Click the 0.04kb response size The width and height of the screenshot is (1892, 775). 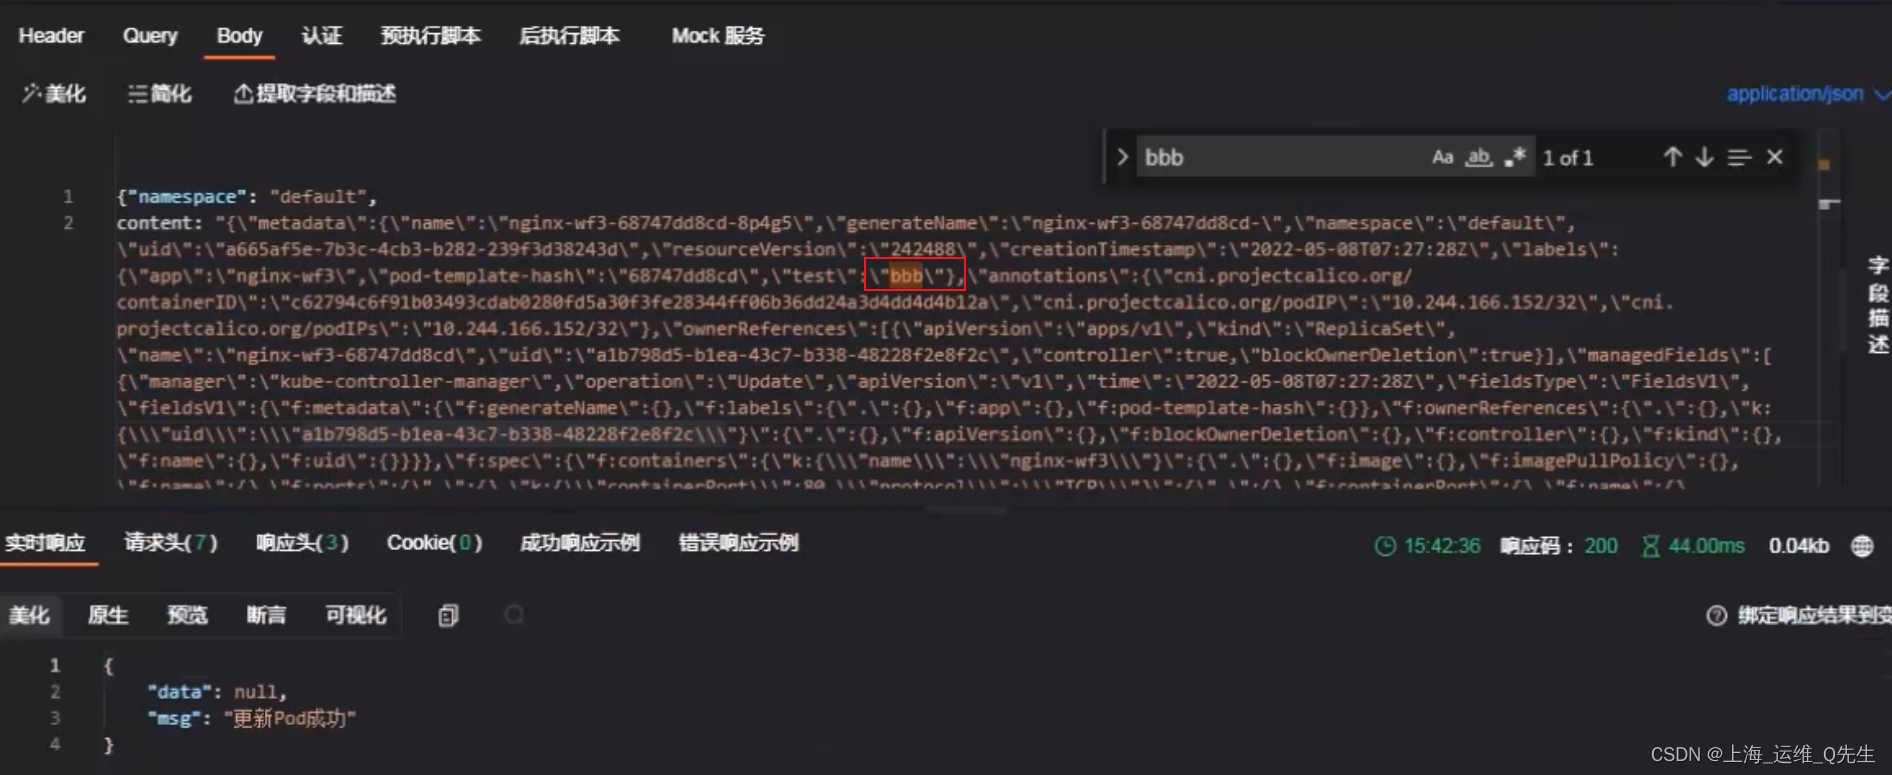click(1798, 546)
